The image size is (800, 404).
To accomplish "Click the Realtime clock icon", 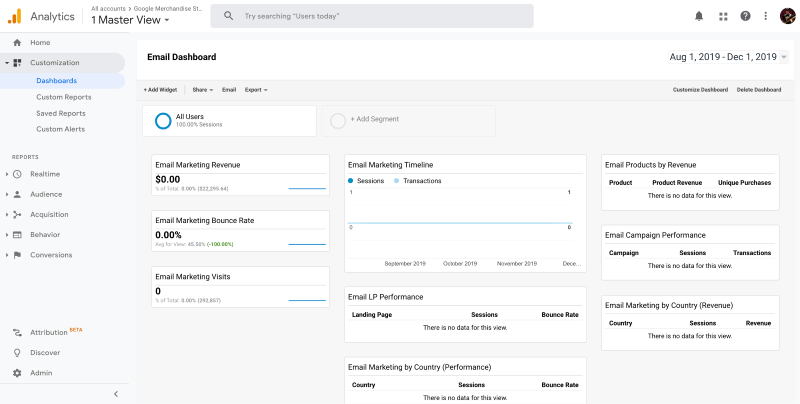I will (x=17, y=174).
